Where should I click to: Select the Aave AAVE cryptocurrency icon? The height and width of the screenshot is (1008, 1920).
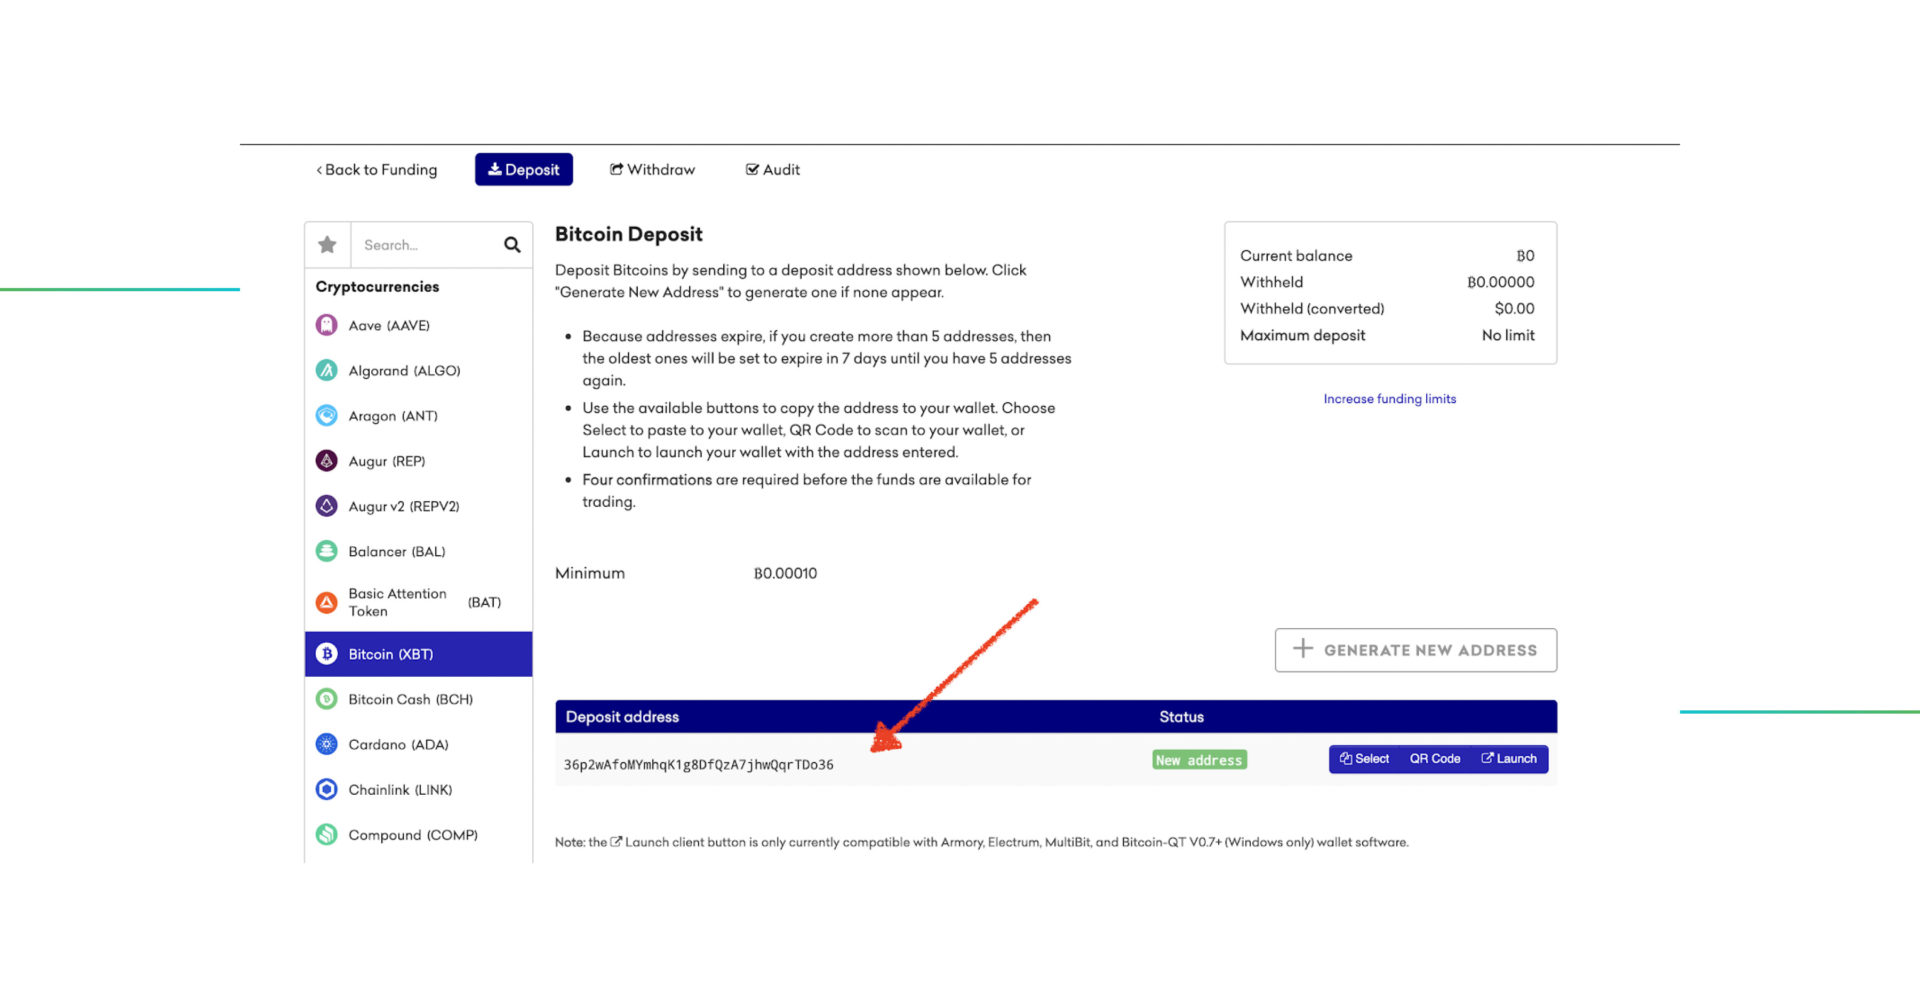tap(326, 325)
